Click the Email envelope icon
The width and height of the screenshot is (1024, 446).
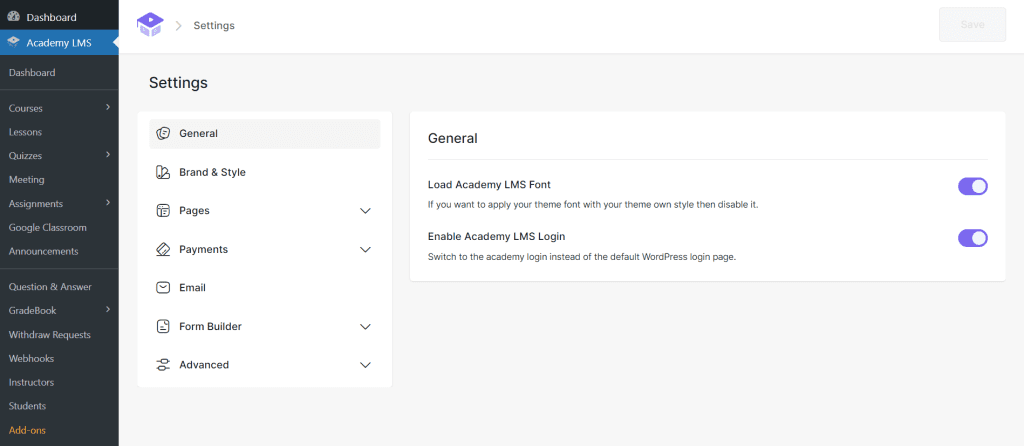point(163,287)
